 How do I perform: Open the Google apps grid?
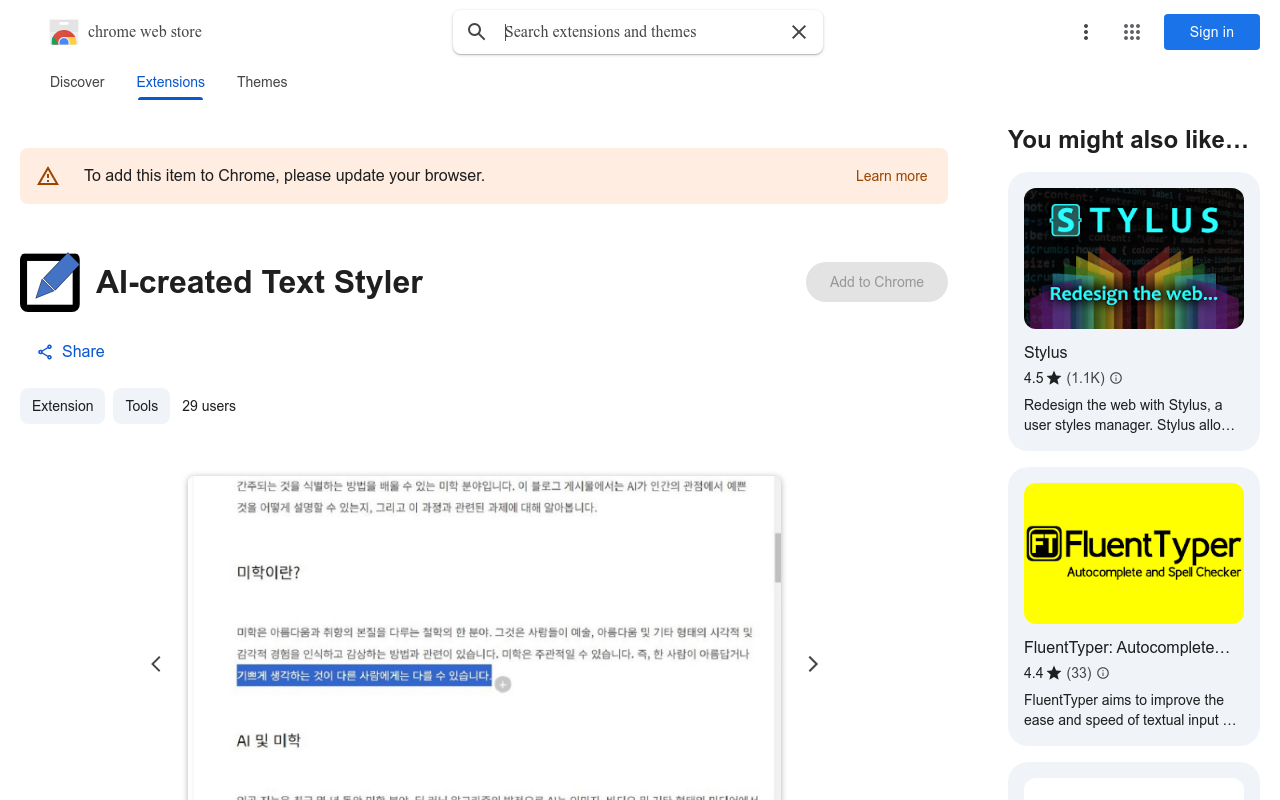point(1132,32)
